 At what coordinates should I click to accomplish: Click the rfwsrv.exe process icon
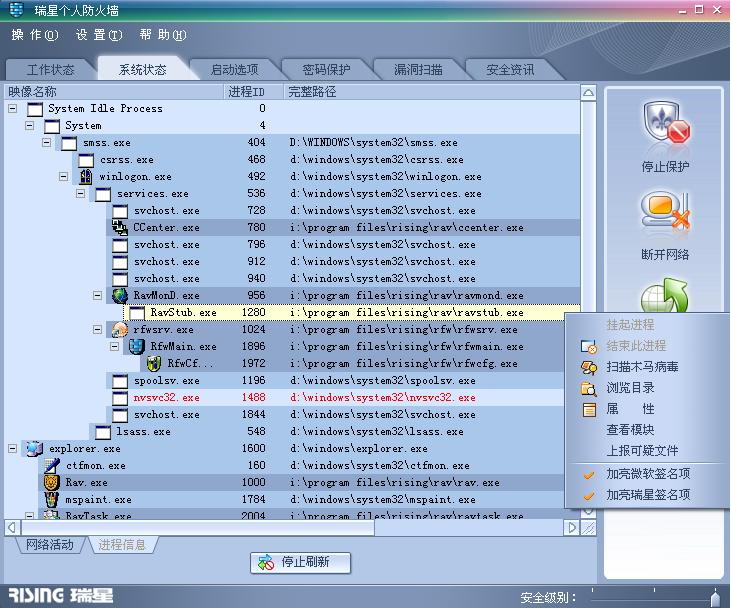coord(120,330)
